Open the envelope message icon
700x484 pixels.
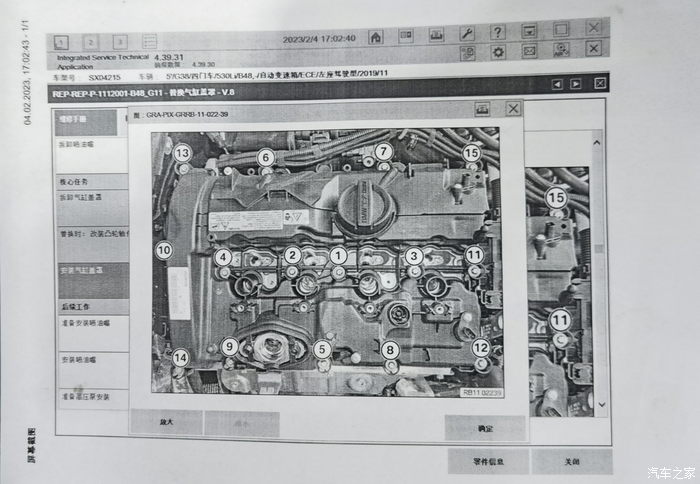click(529, 51)
